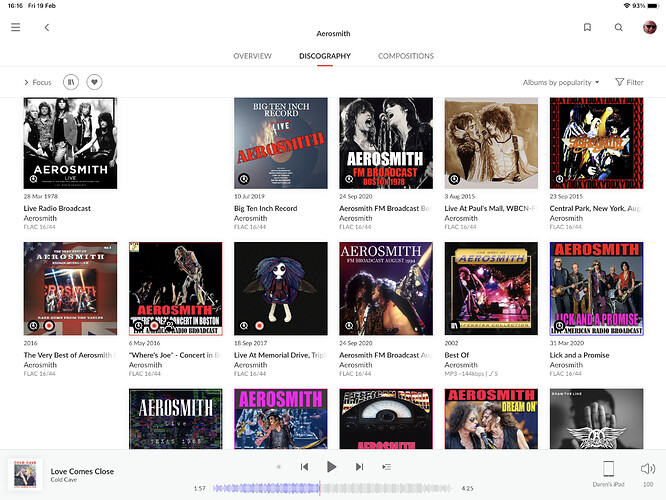
Task: Click Qobuz badge on Central Park cover
Action: click(x=560, y=179)
